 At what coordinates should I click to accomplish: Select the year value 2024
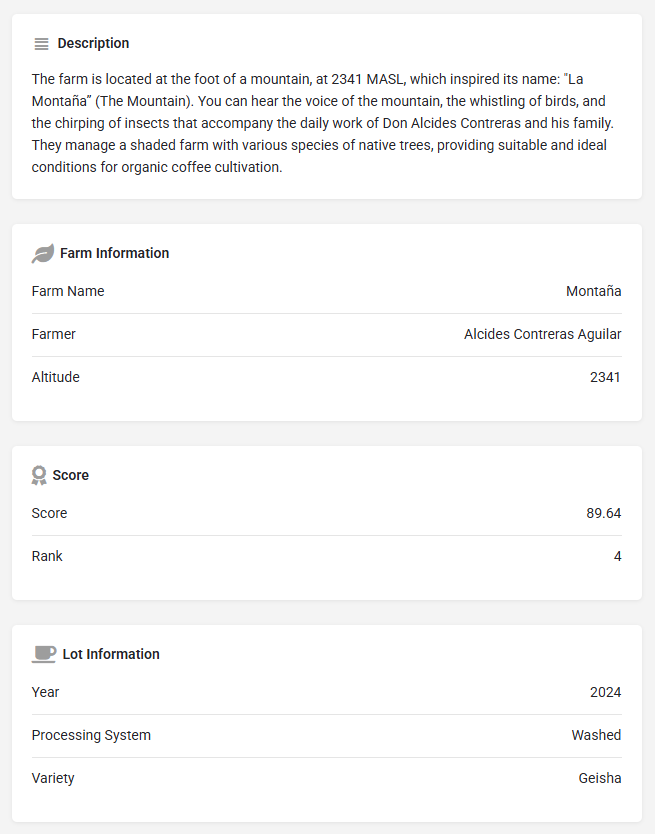pyautogui.click(x=605, y=692)
